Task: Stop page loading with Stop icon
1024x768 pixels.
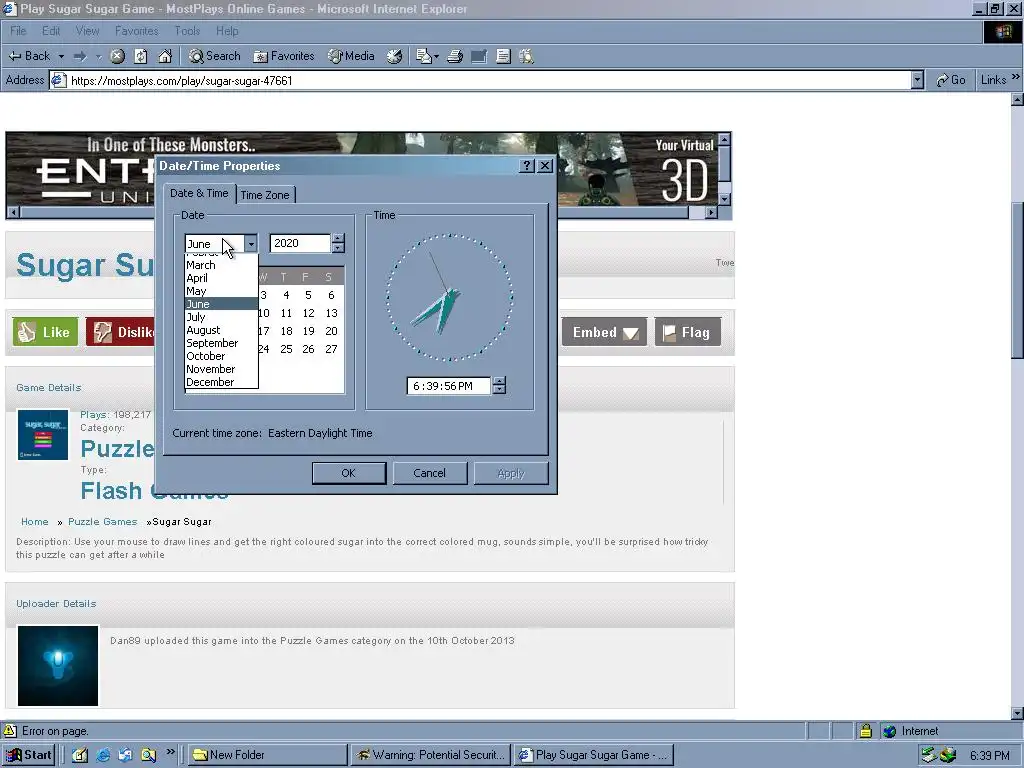Action: [x=117, y=56]
